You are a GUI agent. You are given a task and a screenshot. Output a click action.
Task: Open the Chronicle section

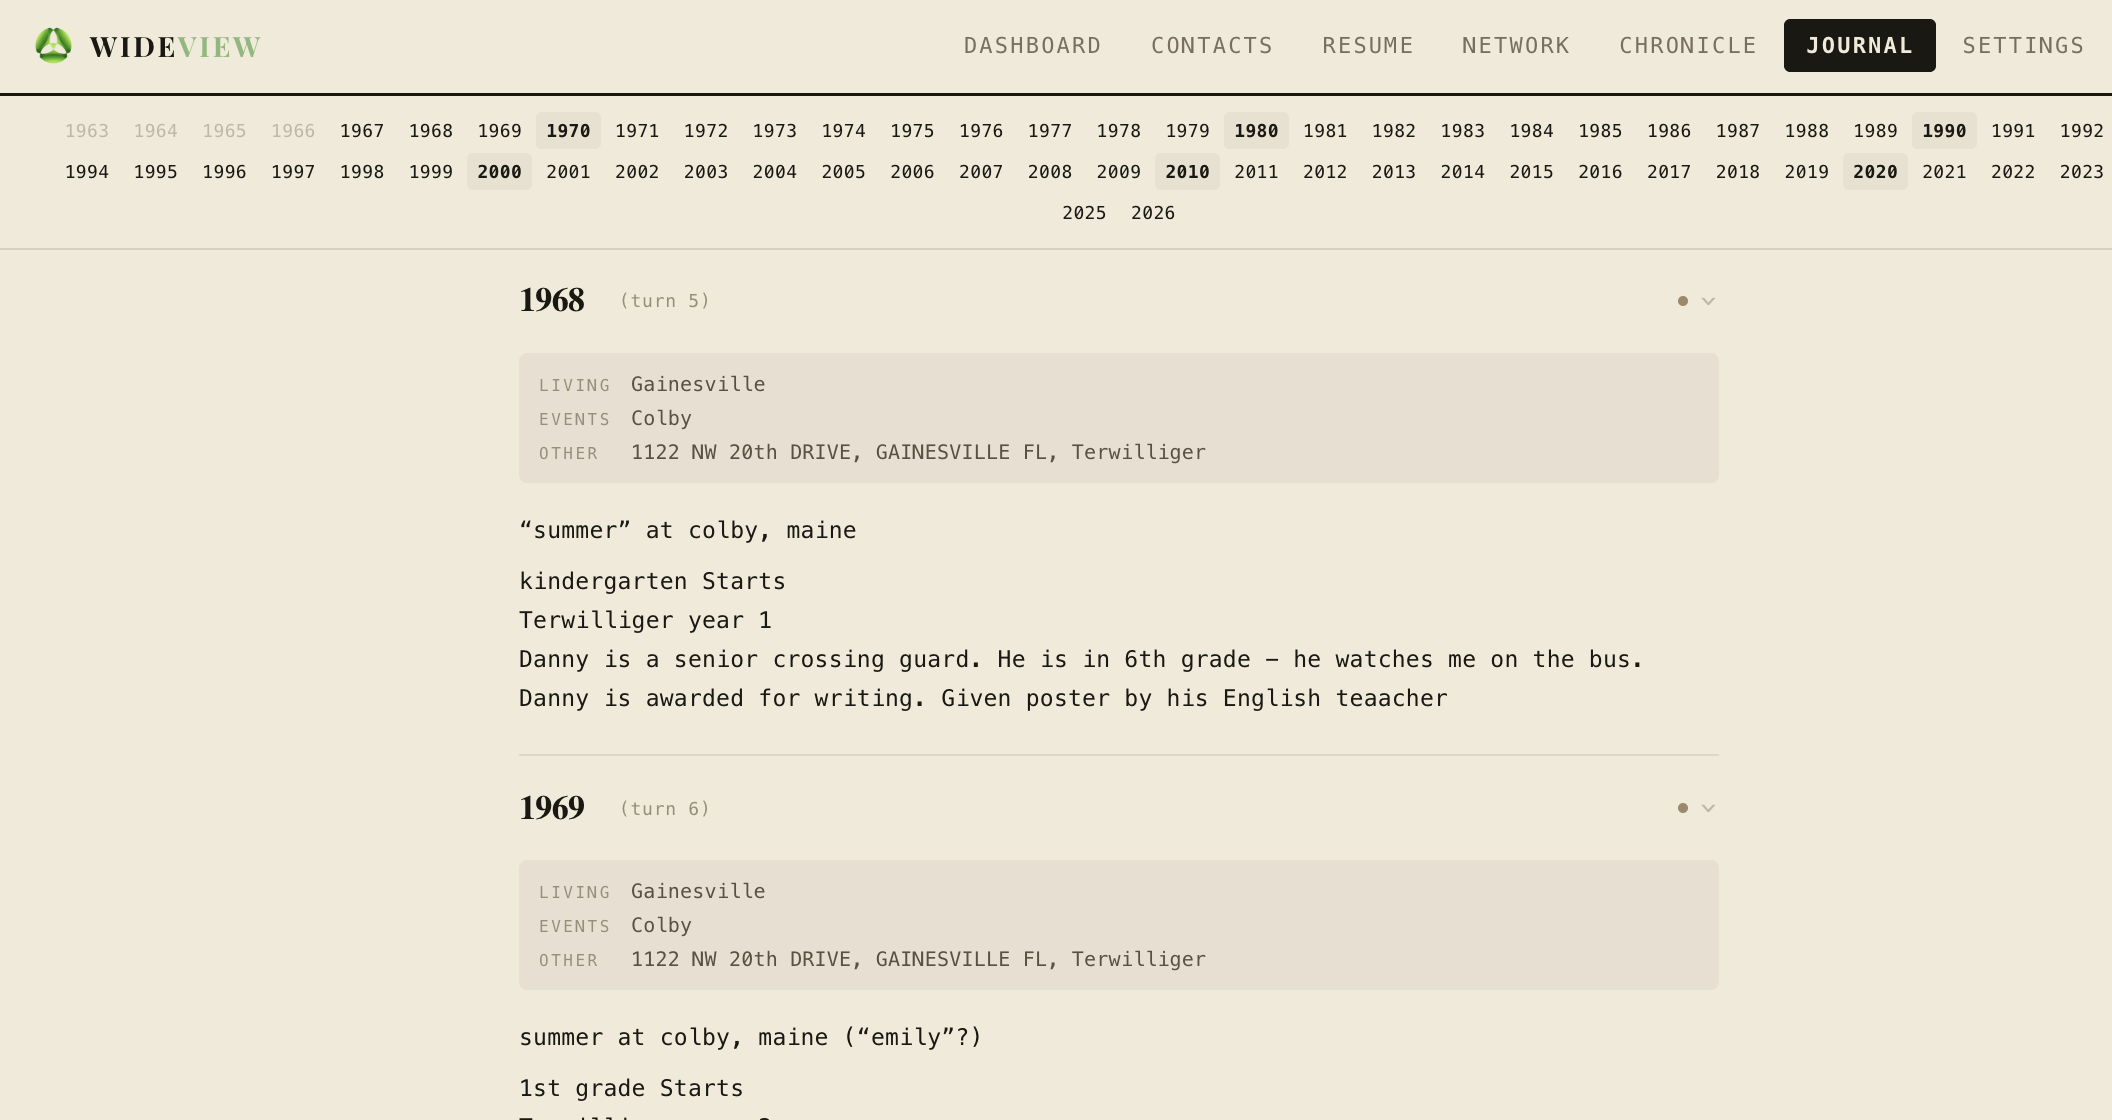(x=1687, y=45)
